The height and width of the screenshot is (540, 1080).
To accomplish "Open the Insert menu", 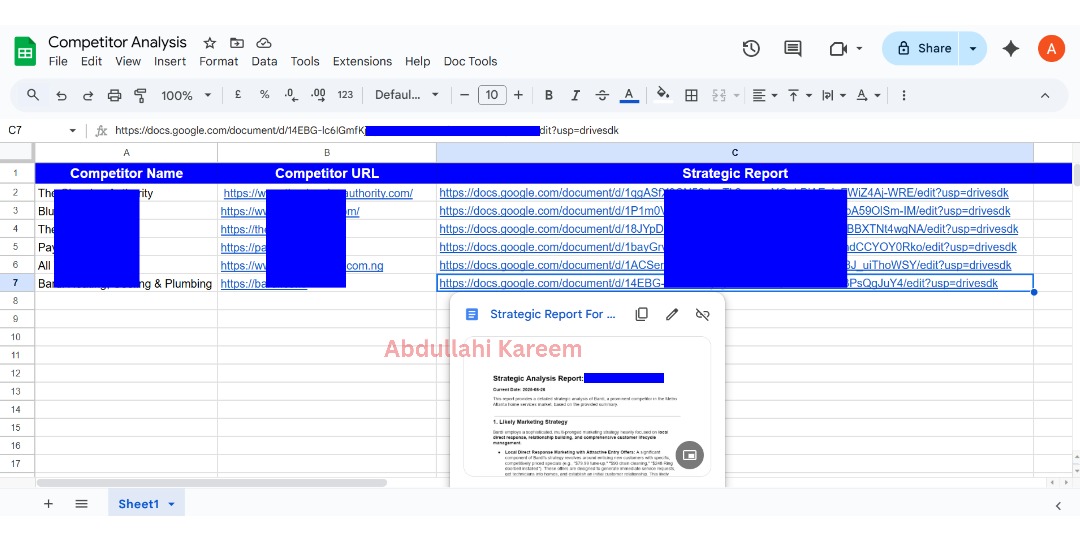I will (x=170, y=61).
